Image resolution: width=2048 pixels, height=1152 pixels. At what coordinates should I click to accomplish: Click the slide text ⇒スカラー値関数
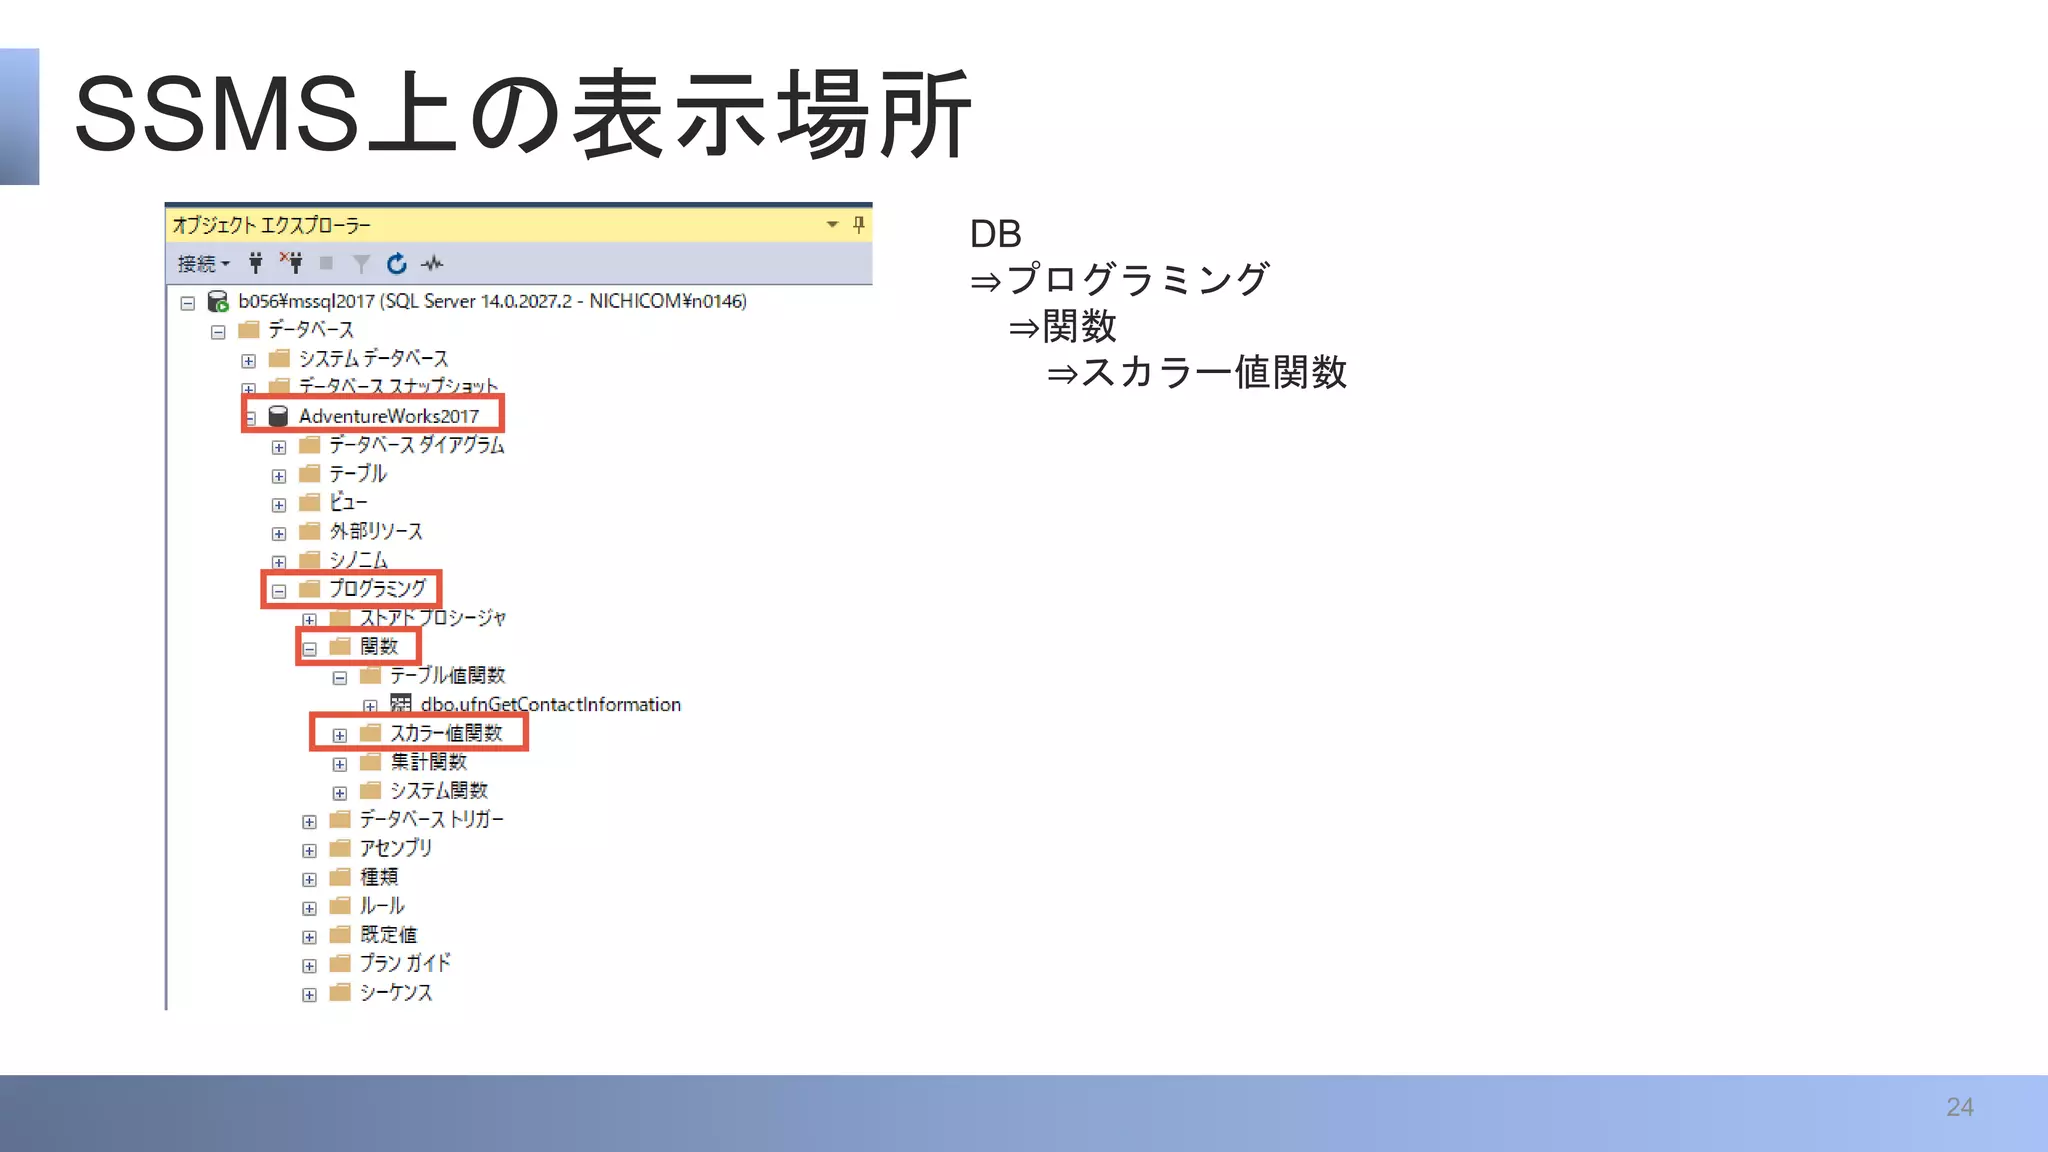[1197, 372]
